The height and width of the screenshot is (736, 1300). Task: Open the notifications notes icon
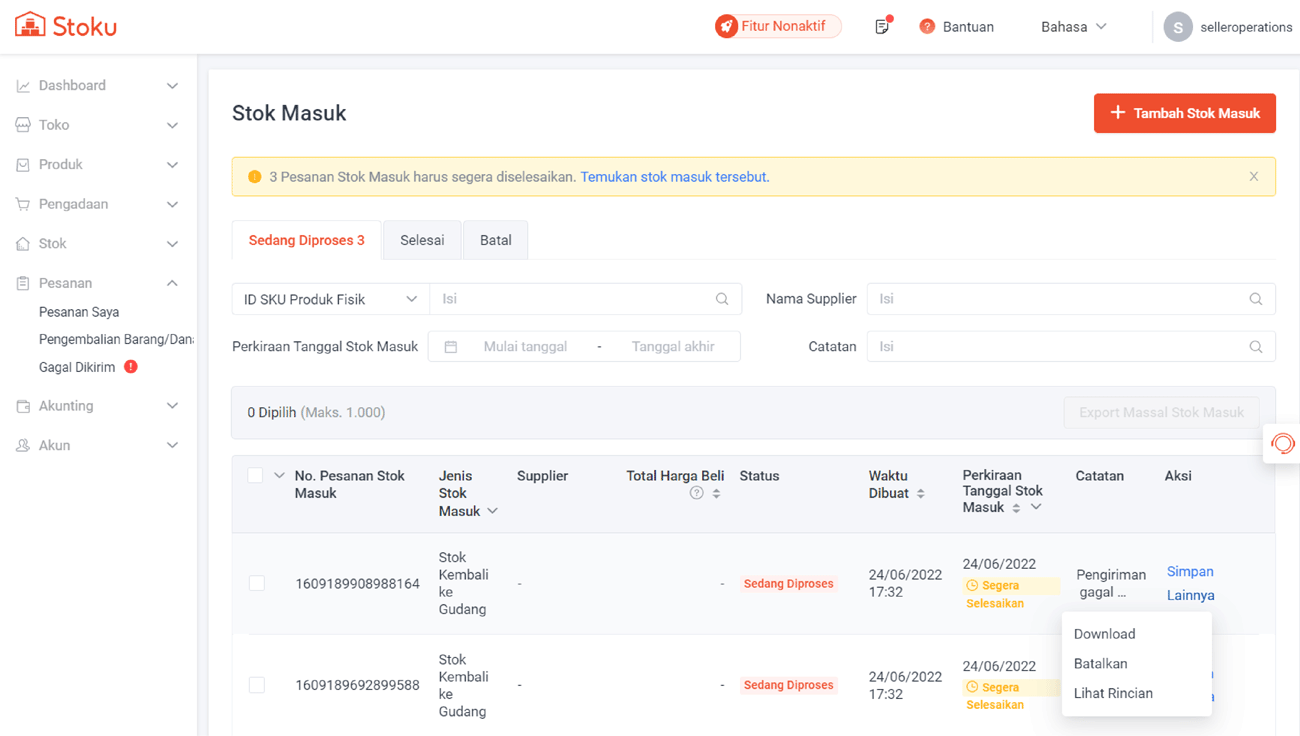[881, 27]
